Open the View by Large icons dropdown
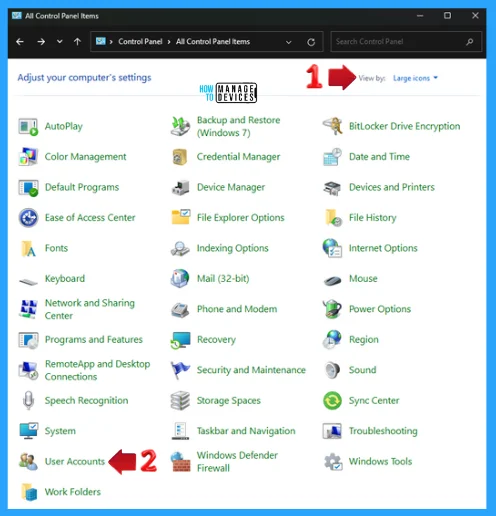The width and height of the screenshot is (496, 516). tap(415, 78)
